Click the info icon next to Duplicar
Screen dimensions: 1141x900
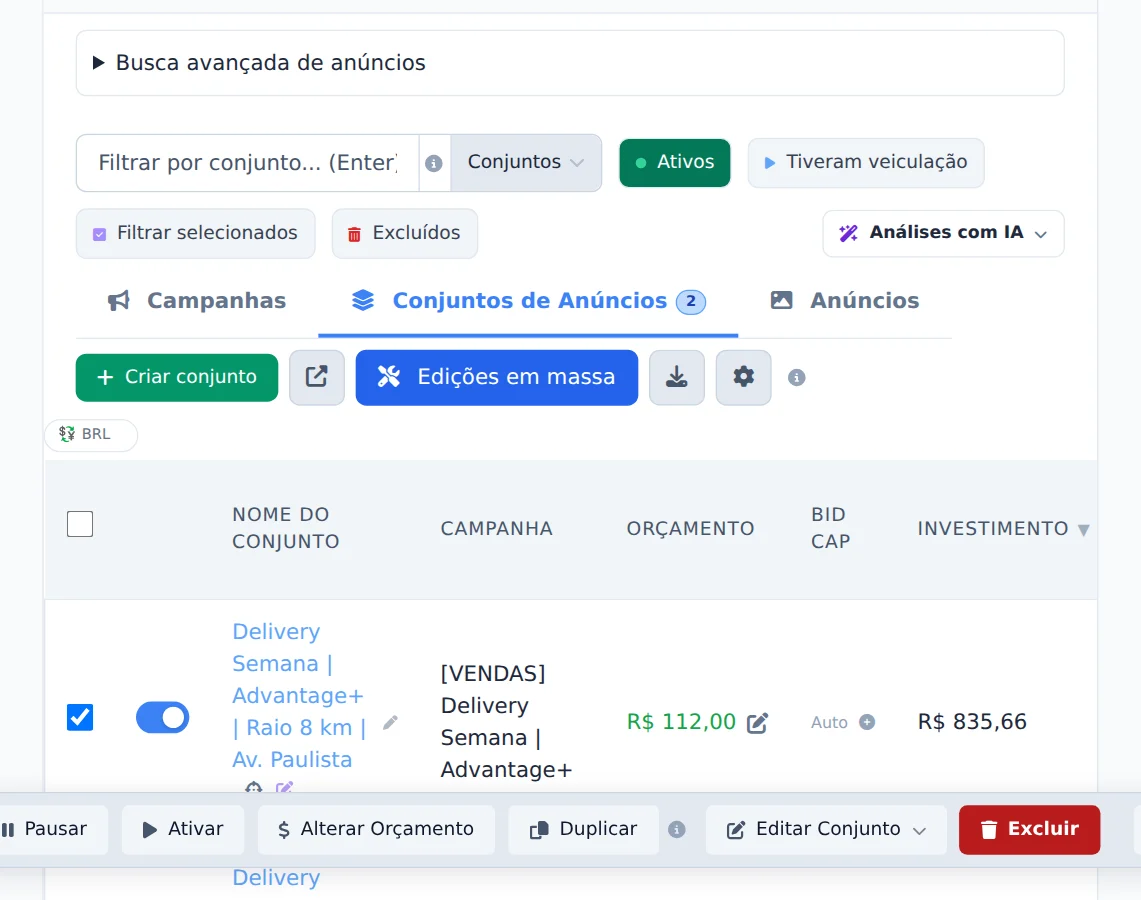click(x=677, y=829)
